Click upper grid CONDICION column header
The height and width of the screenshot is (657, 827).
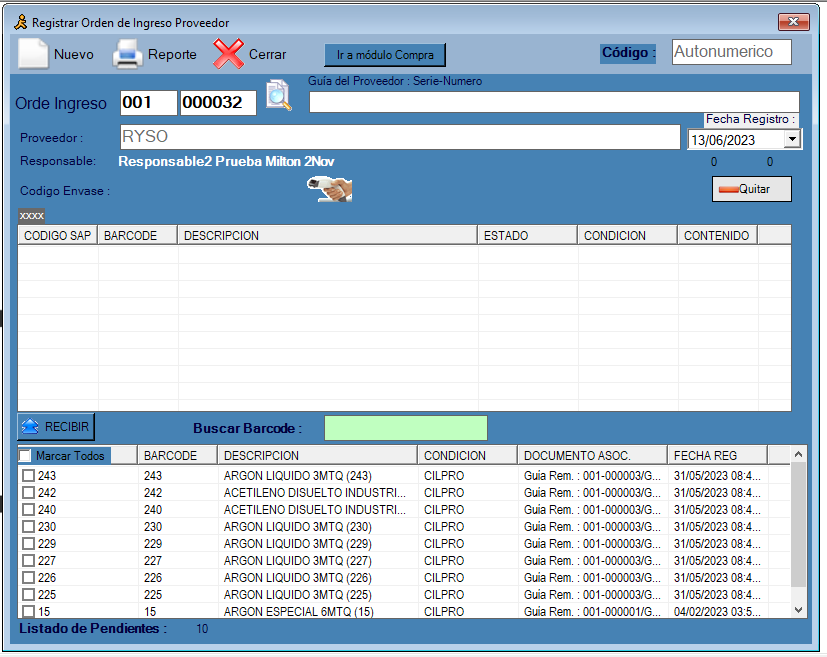pyautogui.click(x=627, y=236)
